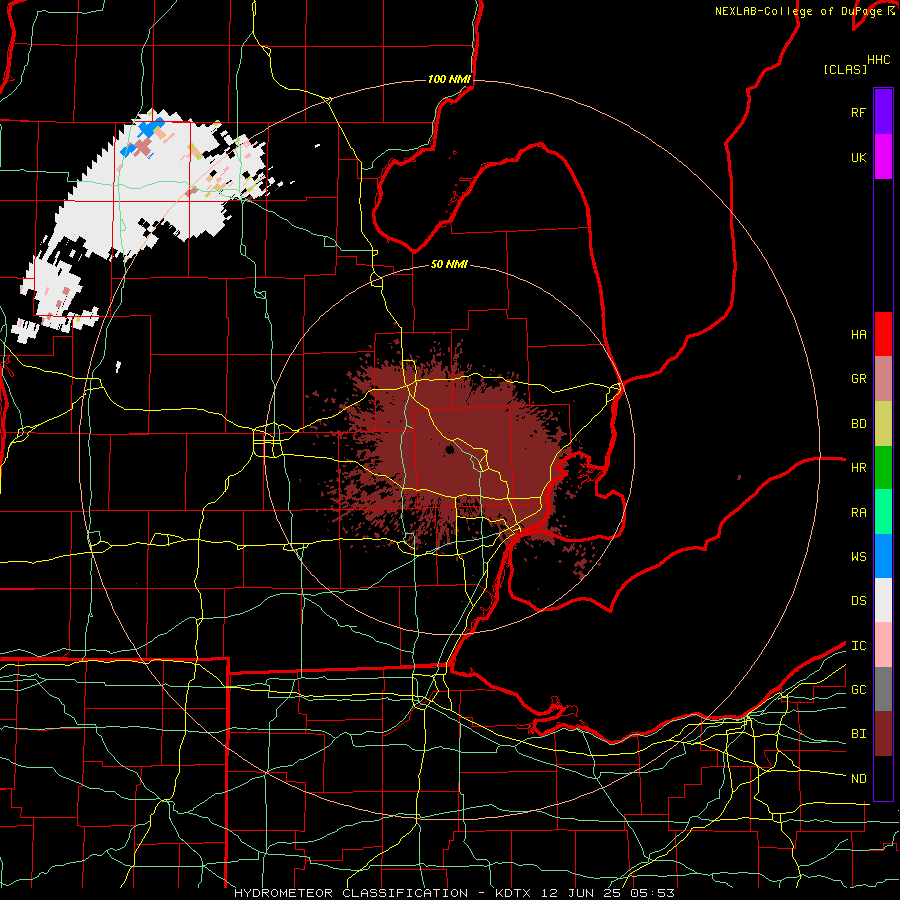900x900 pixels.
Task: Select the HA legend label
Action: [858, 335]
